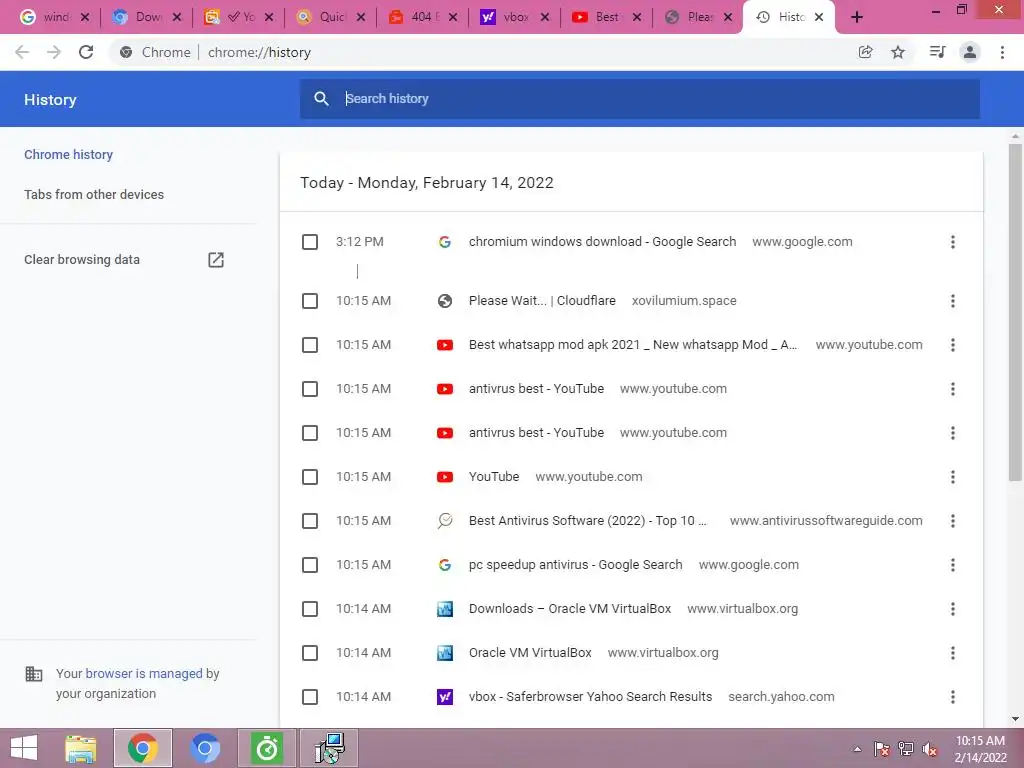Click Clear browsing data link
The height and width of the screenshot is (768, 1024).
click(x=82, y=260)
